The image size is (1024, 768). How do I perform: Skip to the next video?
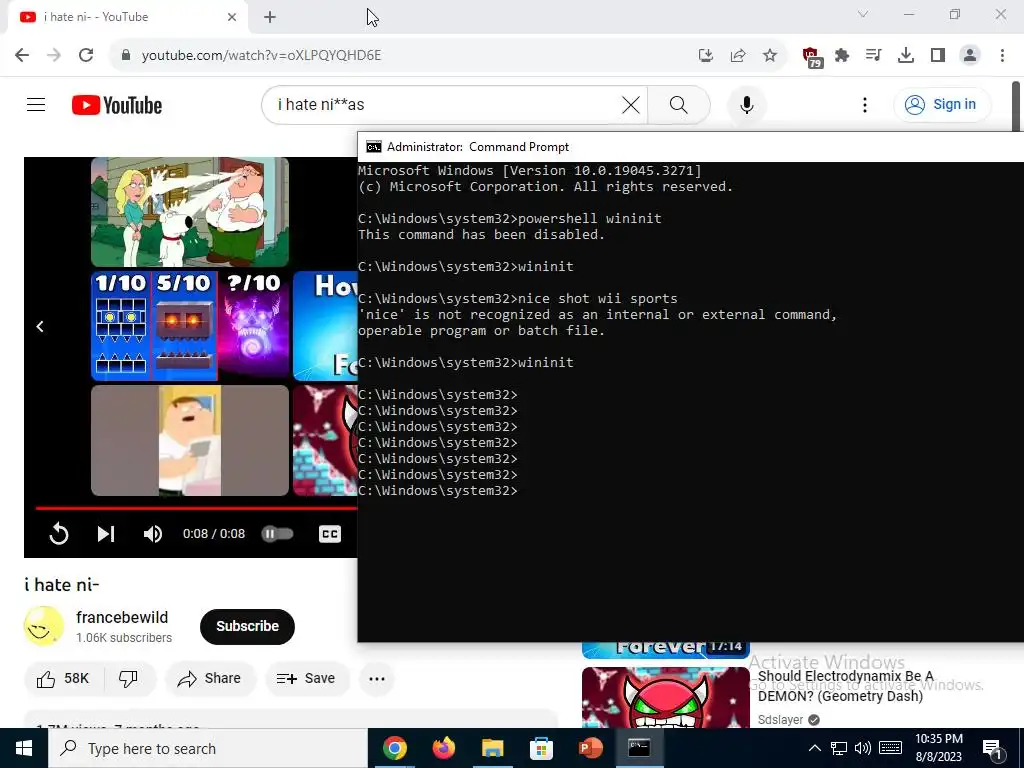click(x=106, y=534)
